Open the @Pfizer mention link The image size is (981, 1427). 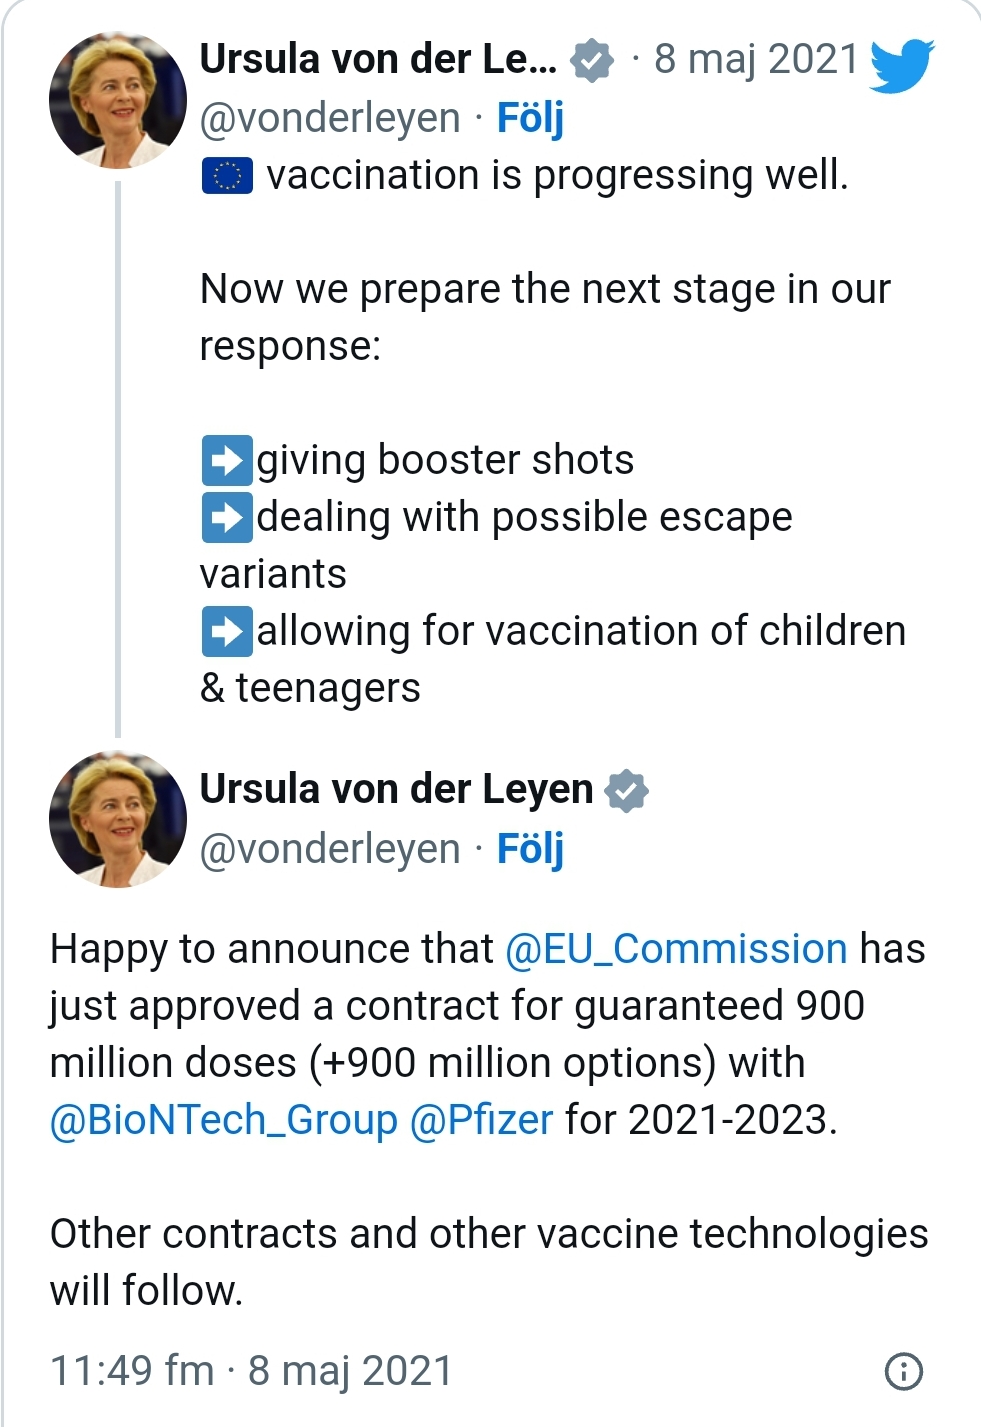click(x=481, y=1120)
